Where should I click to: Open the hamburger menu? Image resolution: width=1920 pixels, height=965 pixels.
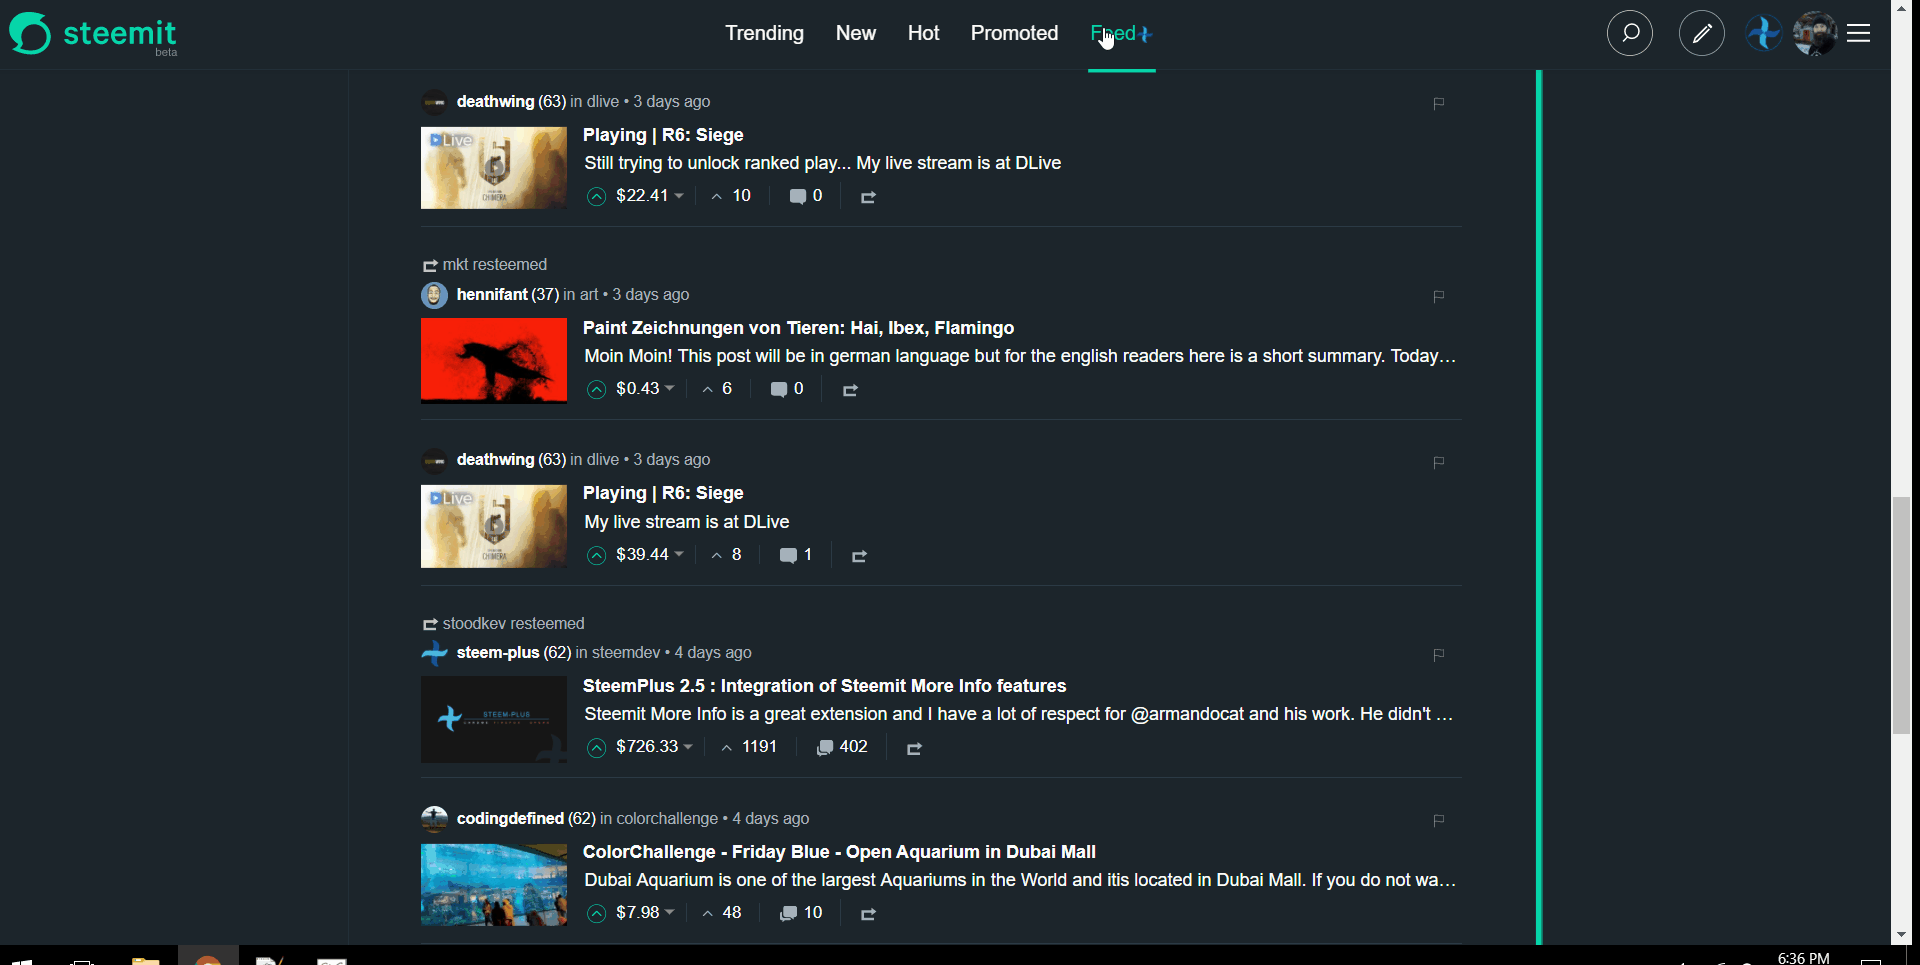click(x=1859, y=34)
